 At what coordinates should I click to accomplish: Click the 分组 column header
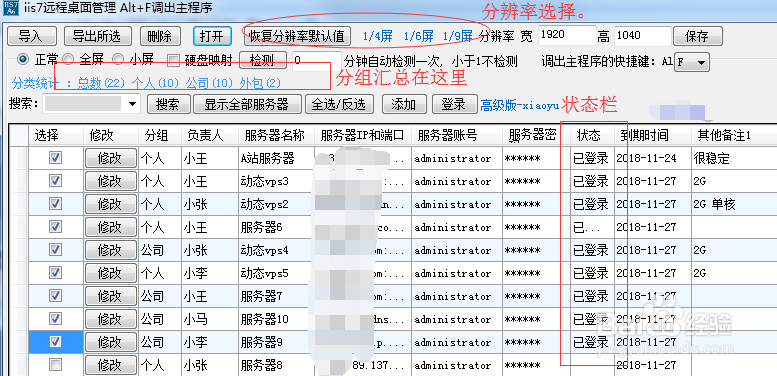coord(160,135)
